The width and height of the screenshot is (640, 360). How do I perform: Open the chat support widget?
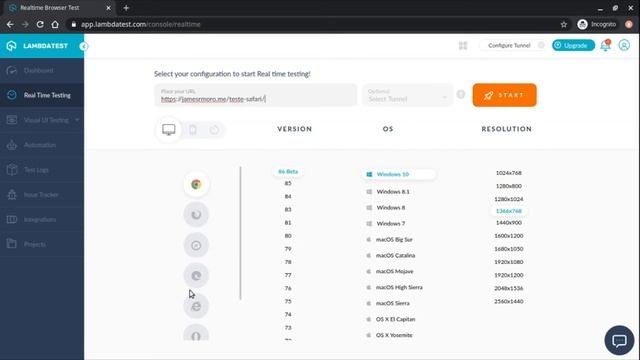click(619, 340)
